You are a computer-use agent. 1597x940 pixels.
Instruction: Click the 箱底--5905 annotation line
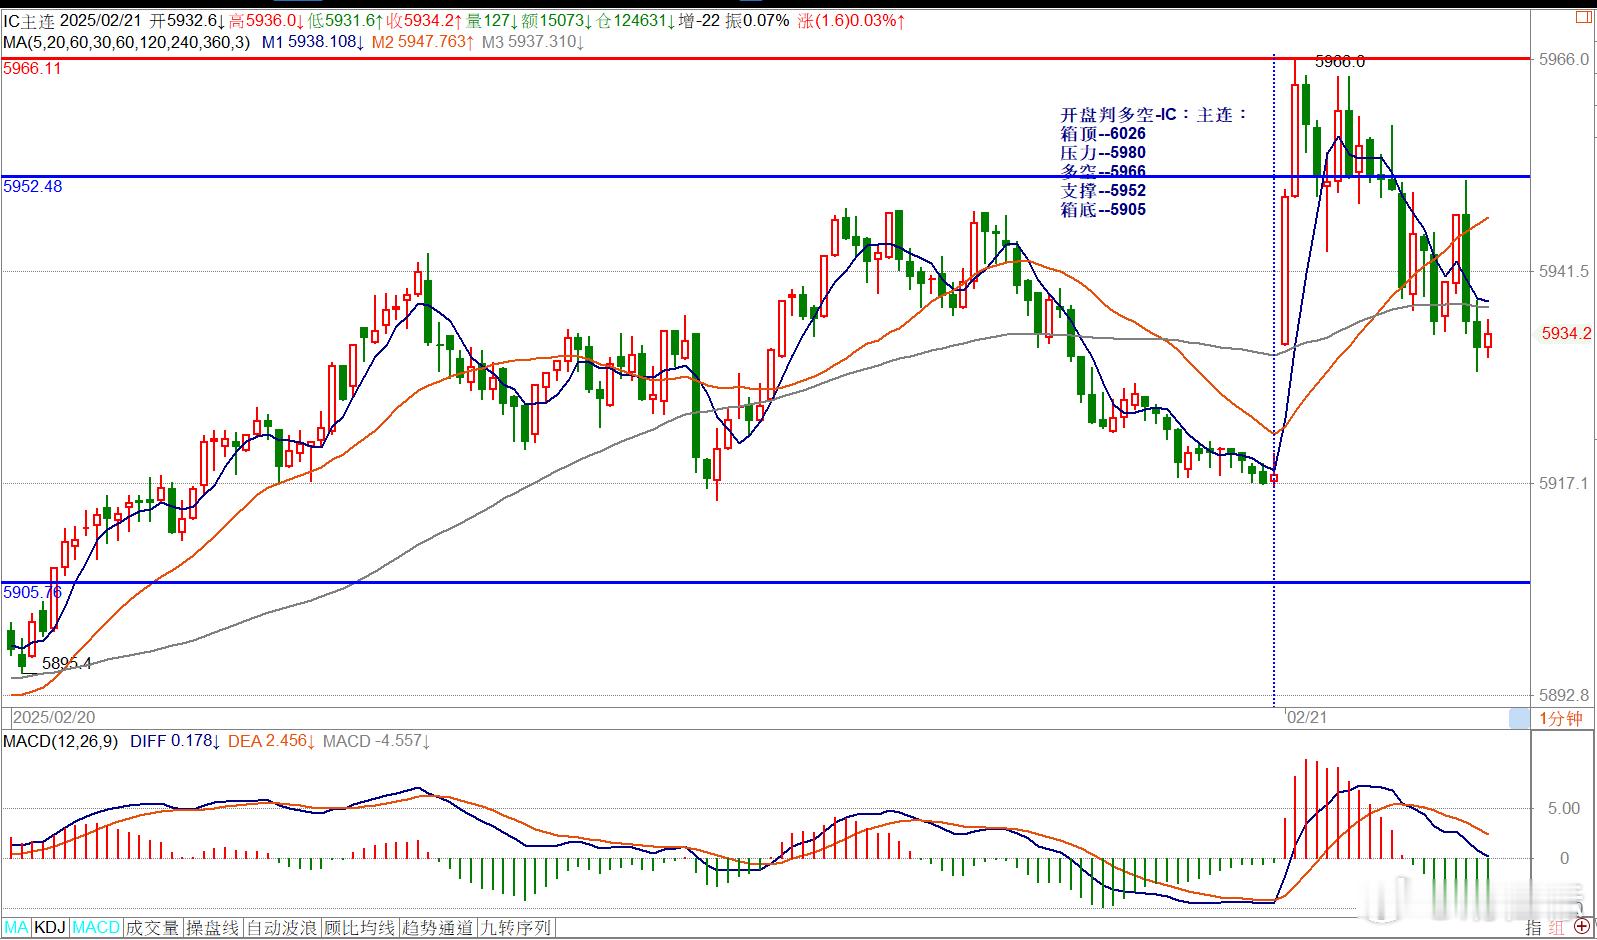(x=1103, y=210)
